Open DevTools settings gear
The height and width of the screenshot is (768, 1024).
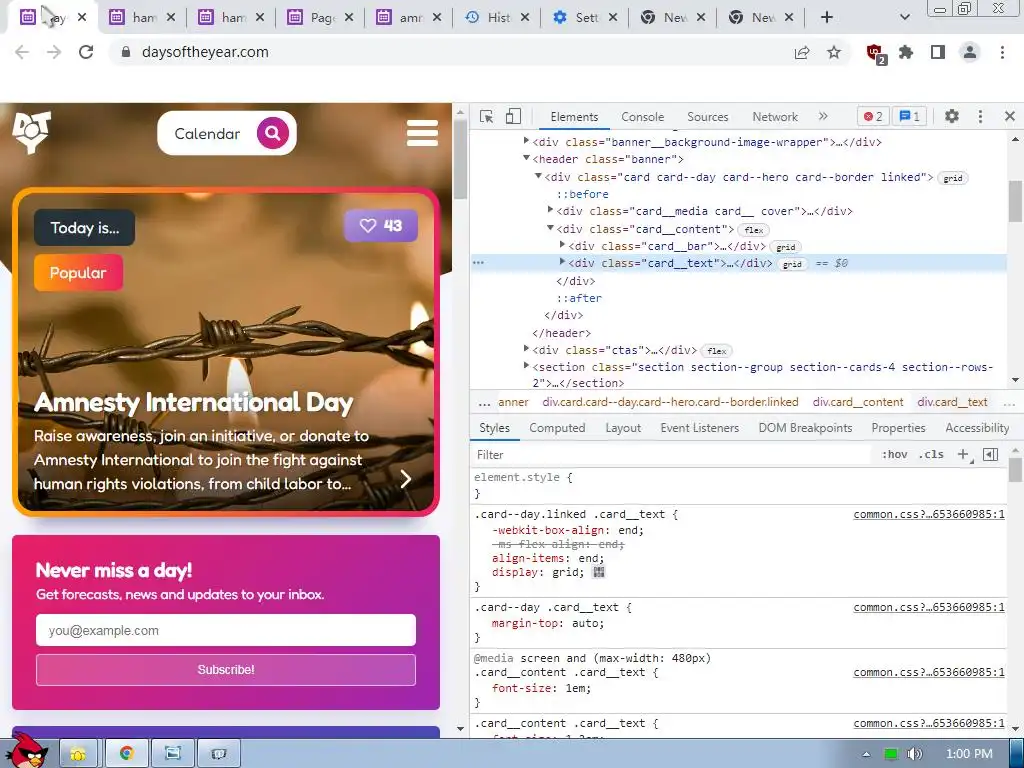pyautogui.click(x=952, y=116)
